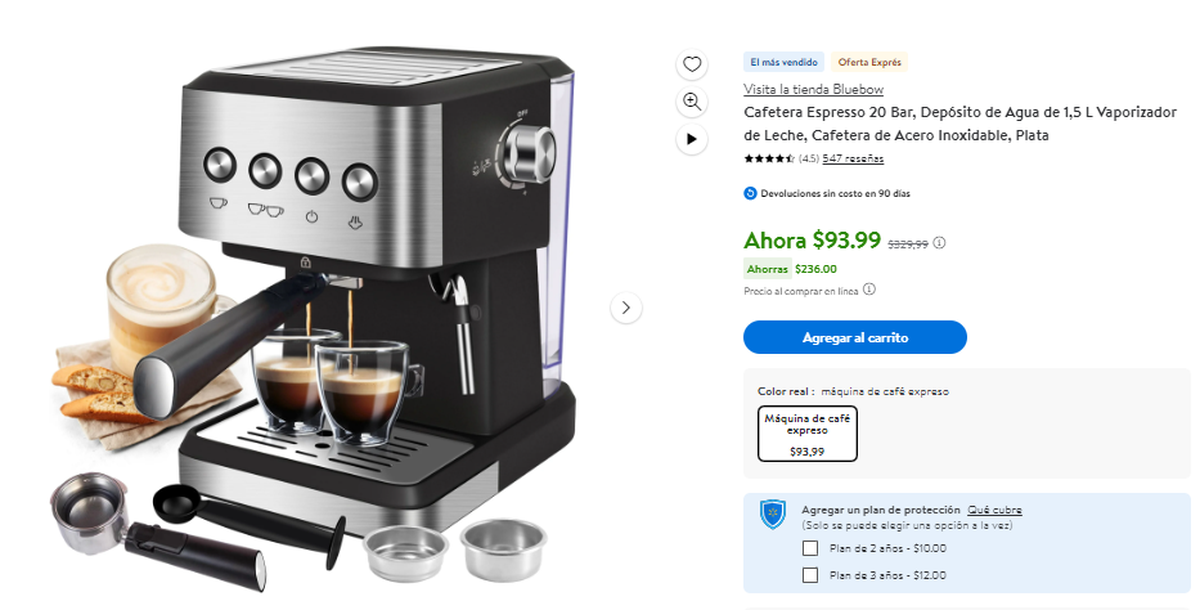
Task: Play the product video icon
Action: [691, 139]
